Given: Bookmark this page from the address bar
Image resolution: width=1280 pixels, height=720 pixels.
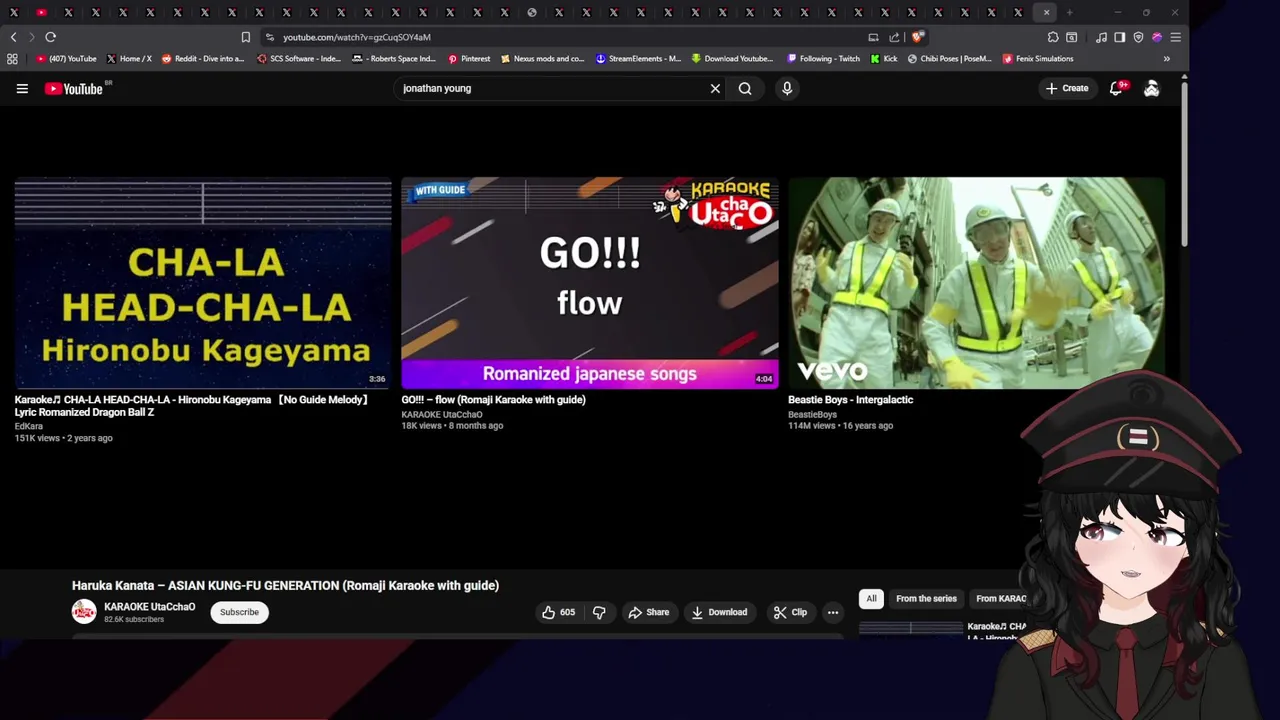Looking at the screenshot, I should tap(245, 37).
